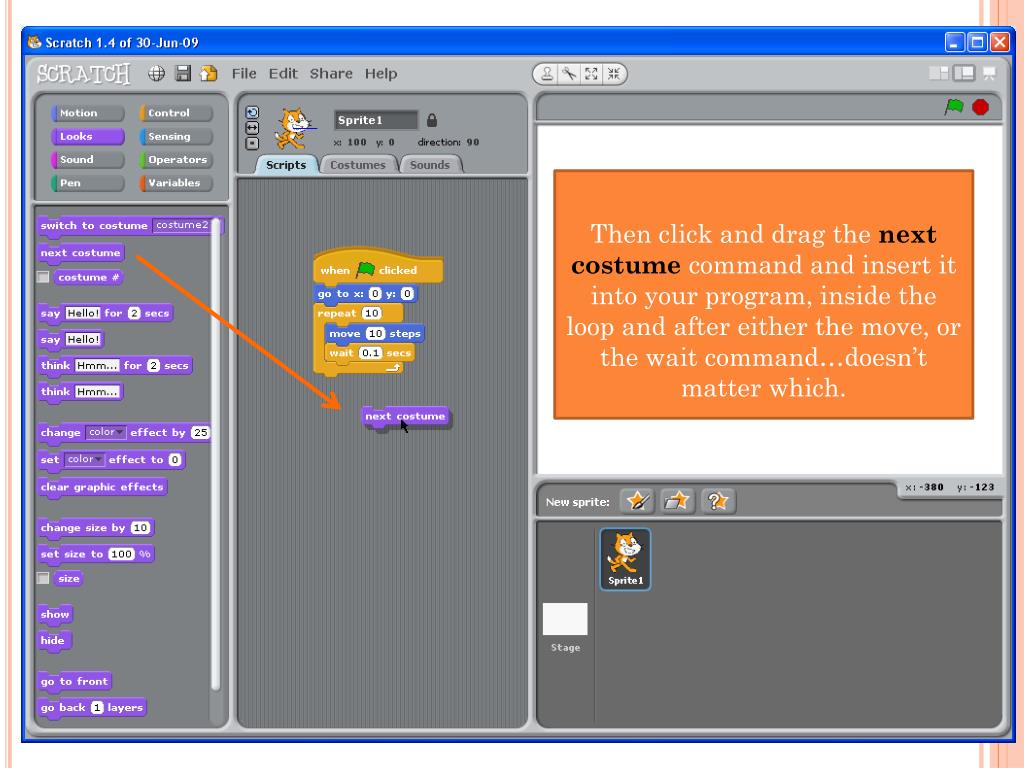The width and height of the screenshot is (1024, 768).
Task: Switch to the Sounds tab
Action: 430,165
